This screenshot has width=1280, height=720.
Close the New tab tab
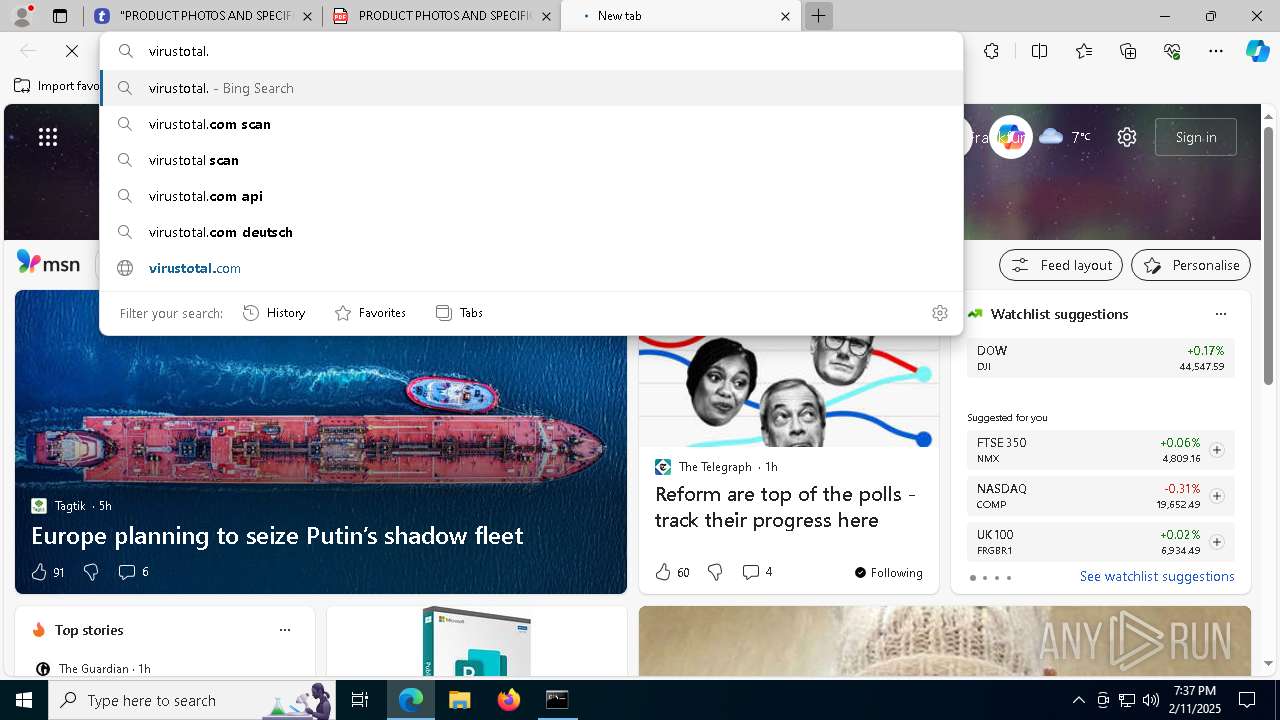click(x=785, y=16)
